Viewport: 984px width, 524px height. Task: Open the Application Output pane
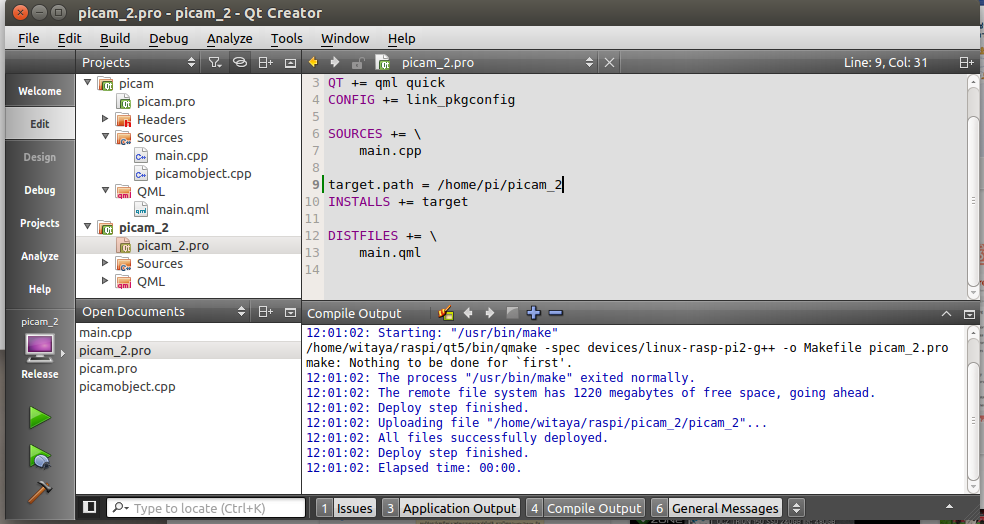tap(451, 508)
